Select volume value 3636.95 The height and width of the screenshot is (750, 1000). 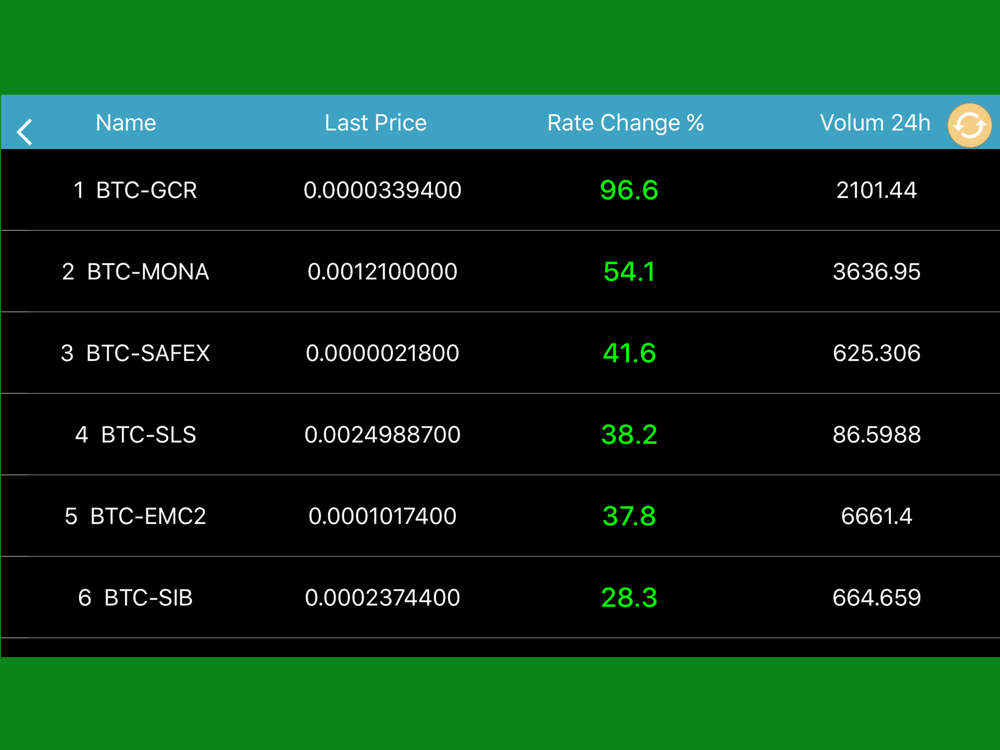pos(876,272)
